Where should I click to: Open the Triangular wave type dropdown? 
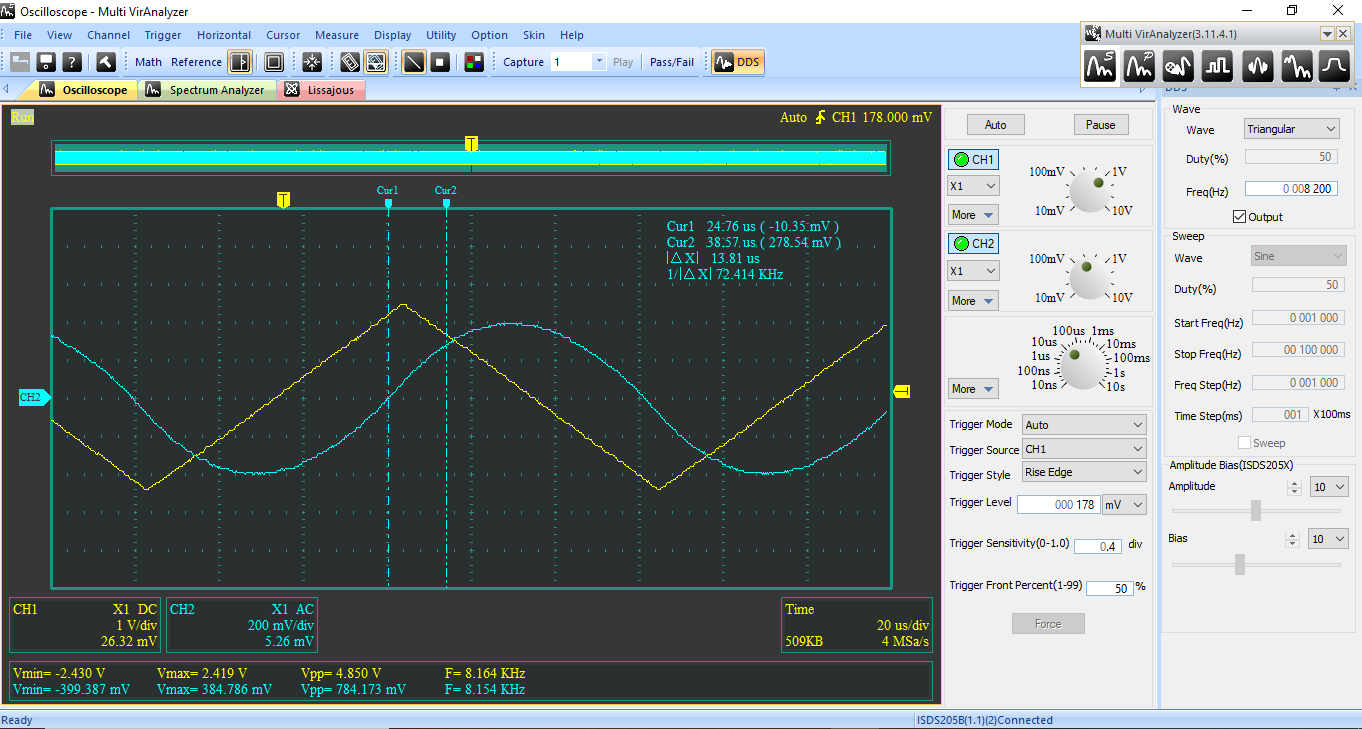coord(1292,129)
